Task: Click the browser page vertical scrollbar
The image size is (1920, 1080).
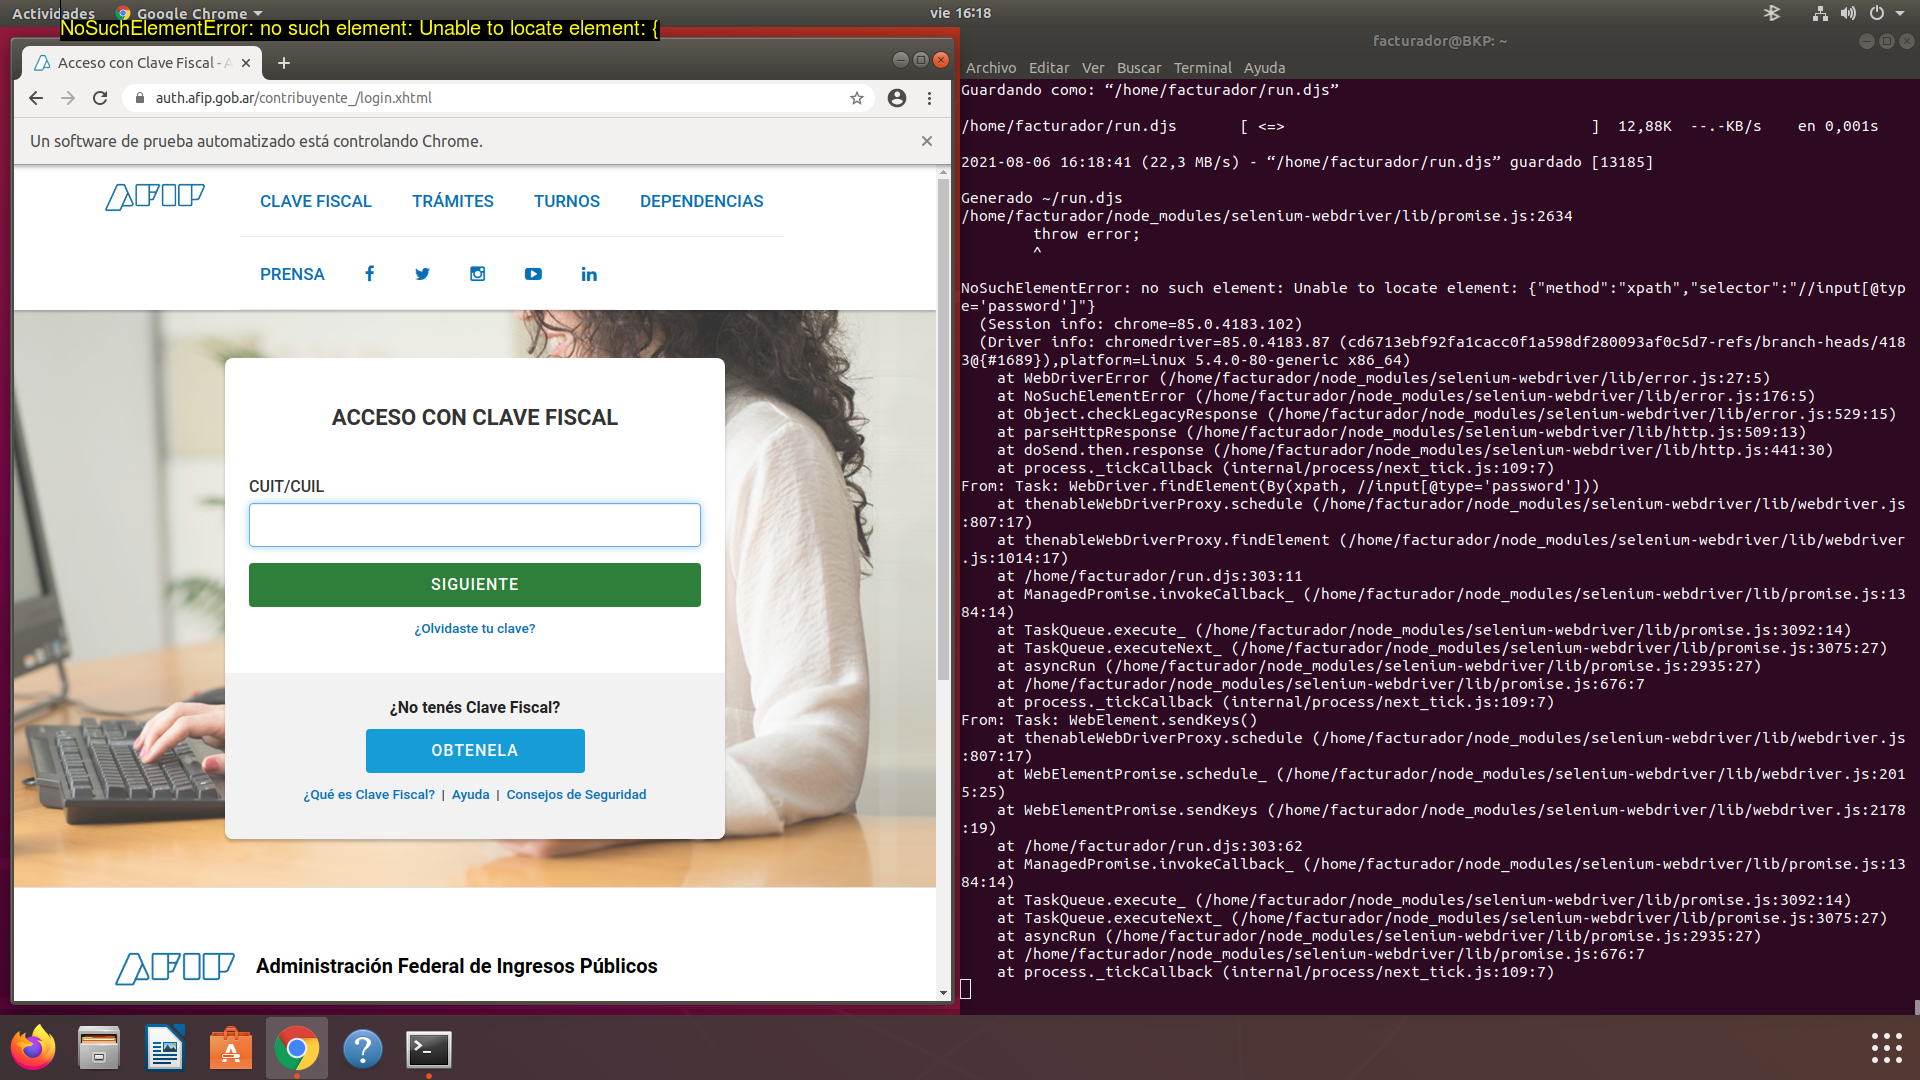Action: (943, 430)
